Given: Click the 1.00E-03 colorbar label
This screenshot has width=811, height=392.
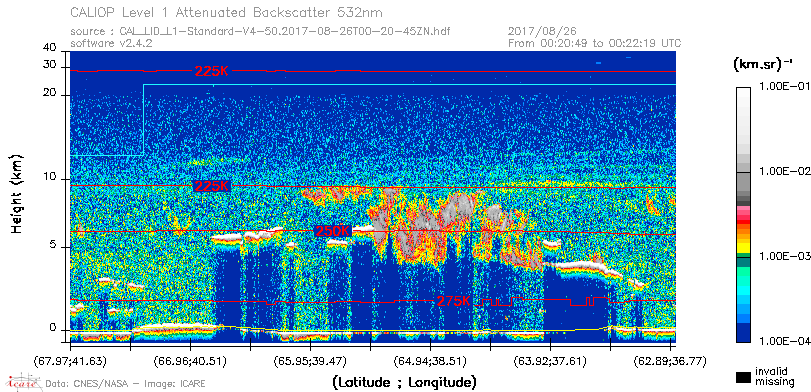Looking at the screenshot, I should (x=784, y=257).
